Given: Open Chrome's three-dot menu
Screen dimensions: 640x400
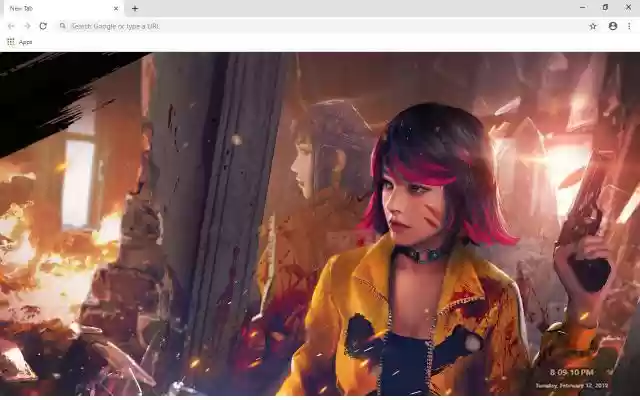Looking at the screenshot, I should pyautogui.click(x=629, y=26).
